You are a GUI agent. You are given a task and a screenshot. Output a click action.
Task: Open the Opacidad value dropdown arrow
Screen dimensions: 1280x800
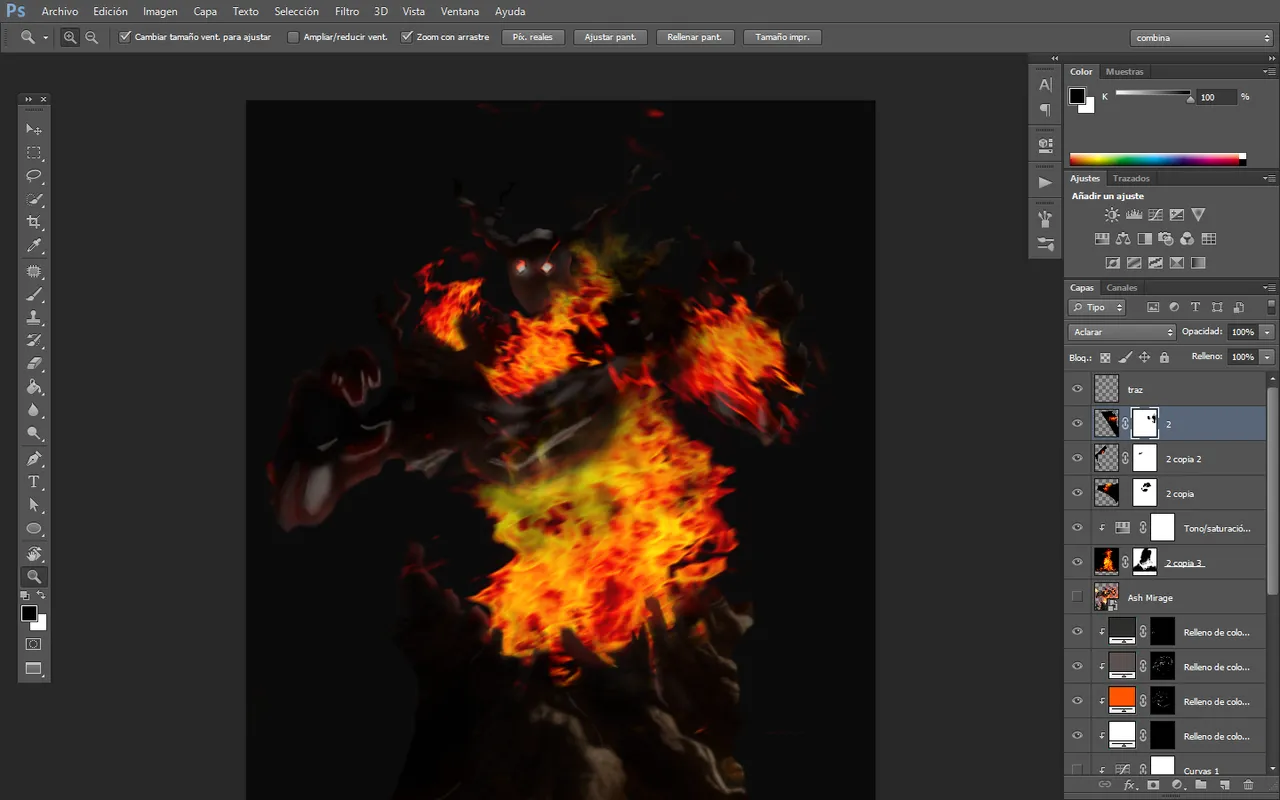[x=1267, y=332]
